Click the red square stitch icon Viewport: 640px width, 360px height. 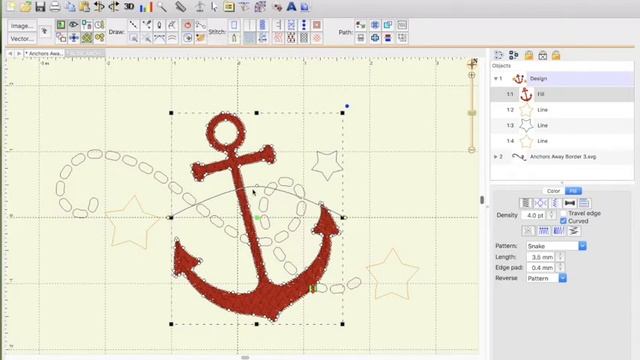tap(317, 25)
